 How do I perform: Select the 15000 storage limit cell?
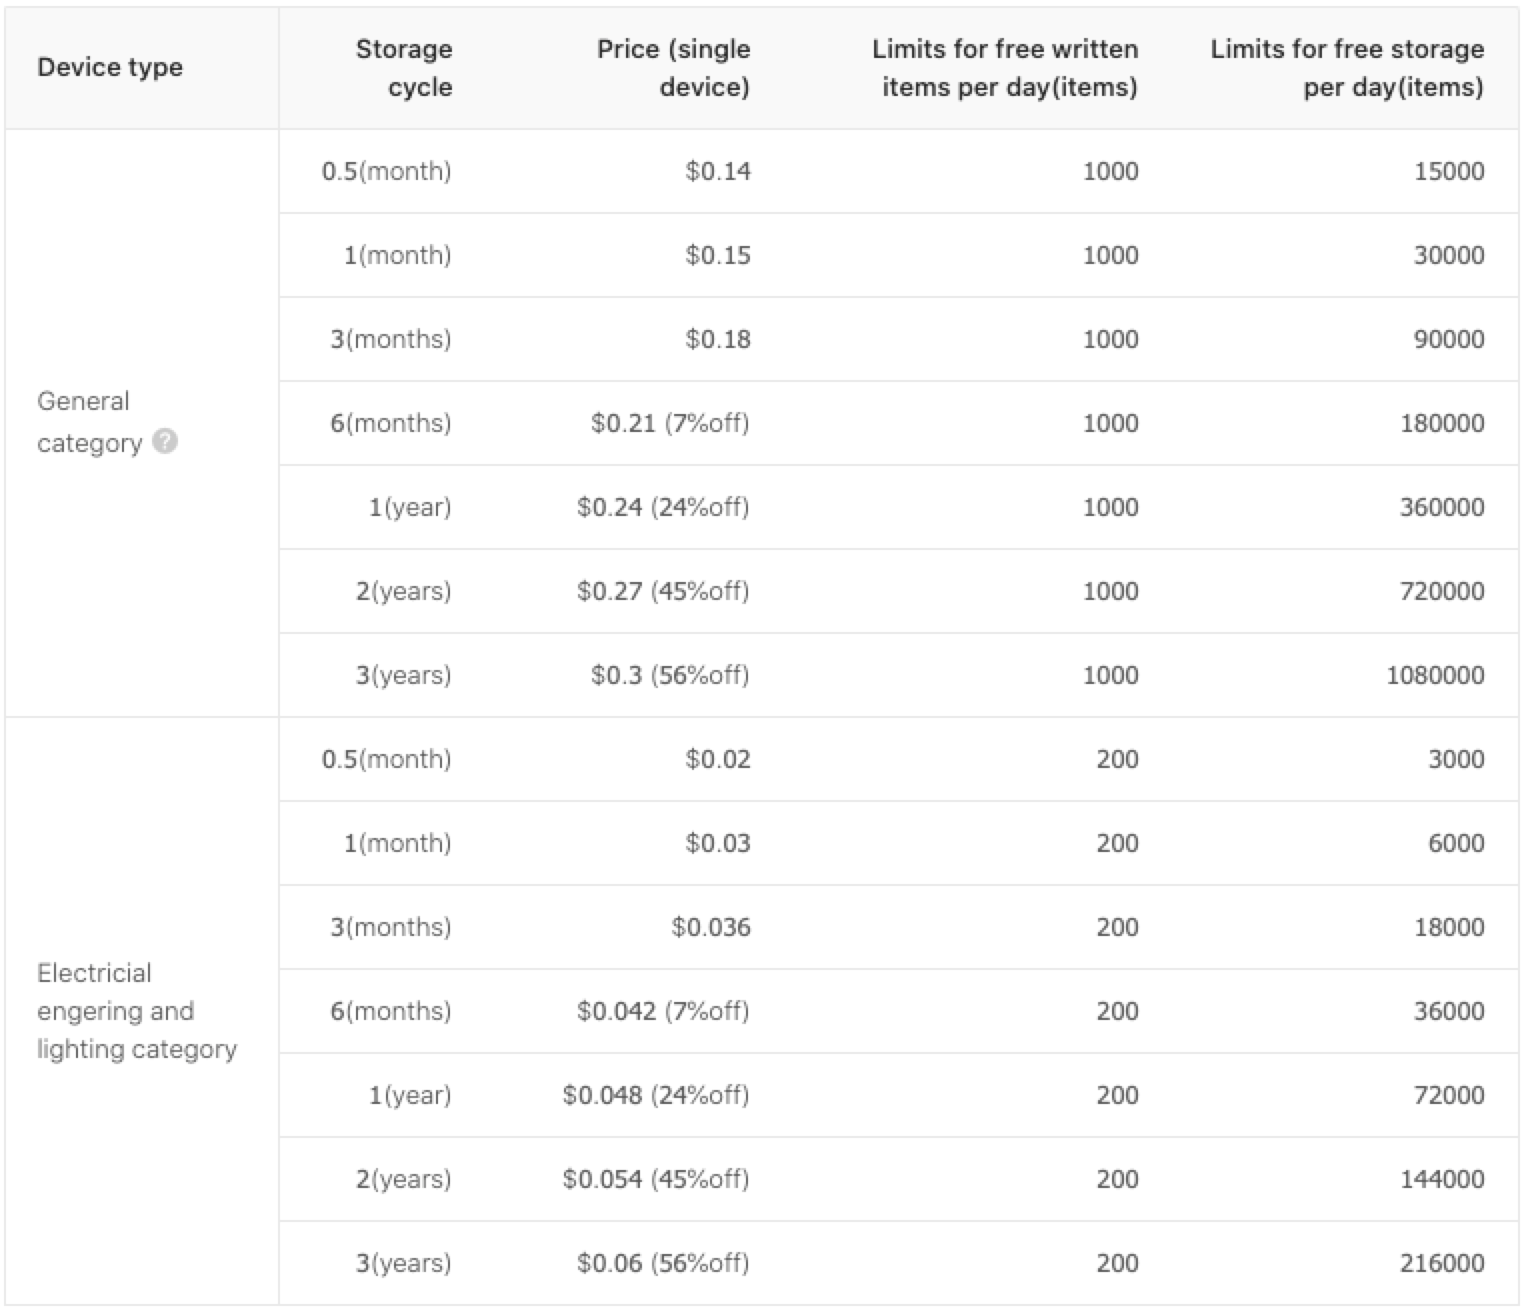pyautogui.click(x=1449, y=171)
